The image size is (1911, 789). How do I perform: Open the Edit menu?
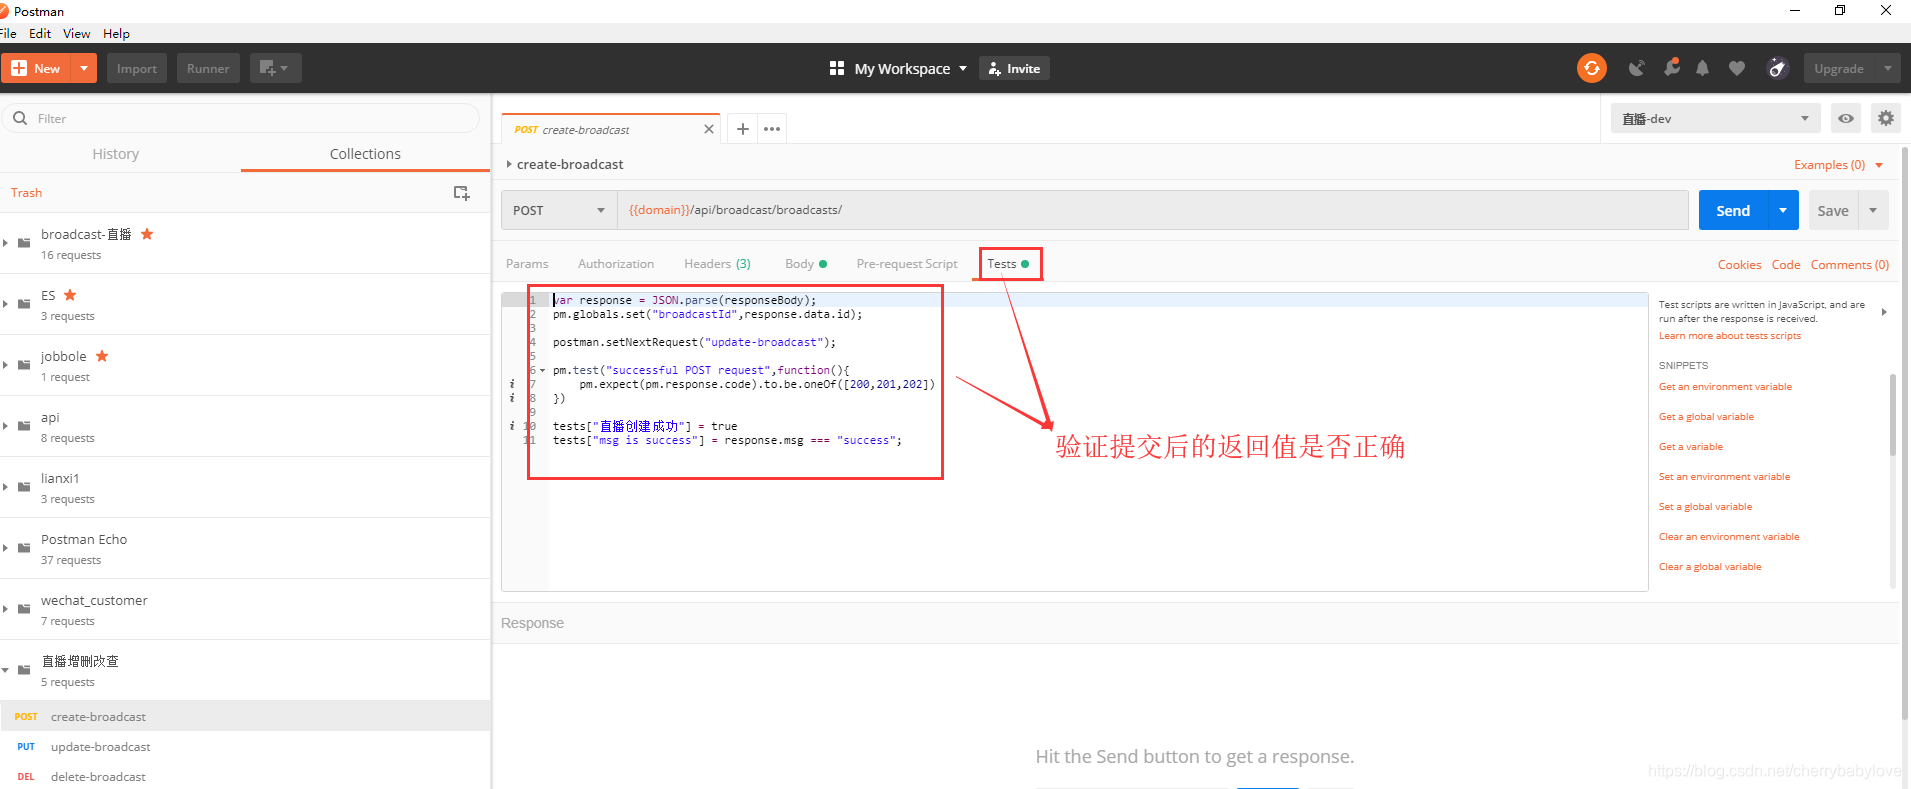coord(40,33)
